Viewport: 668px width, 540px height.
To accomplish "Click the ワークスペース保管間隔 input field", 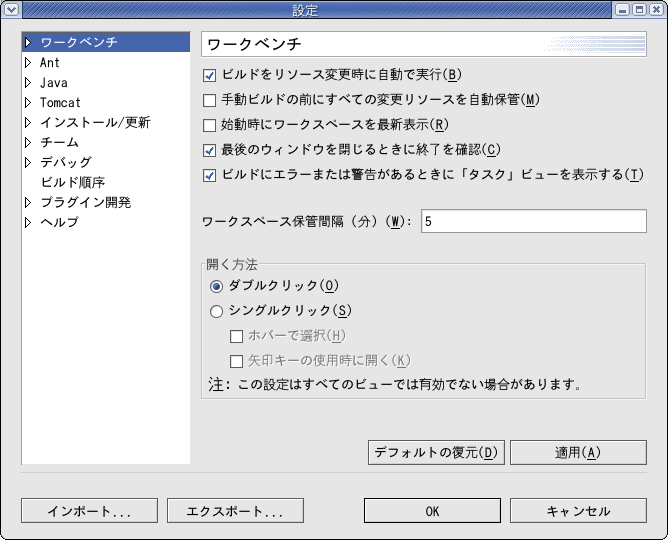I will tap(534, 221).
